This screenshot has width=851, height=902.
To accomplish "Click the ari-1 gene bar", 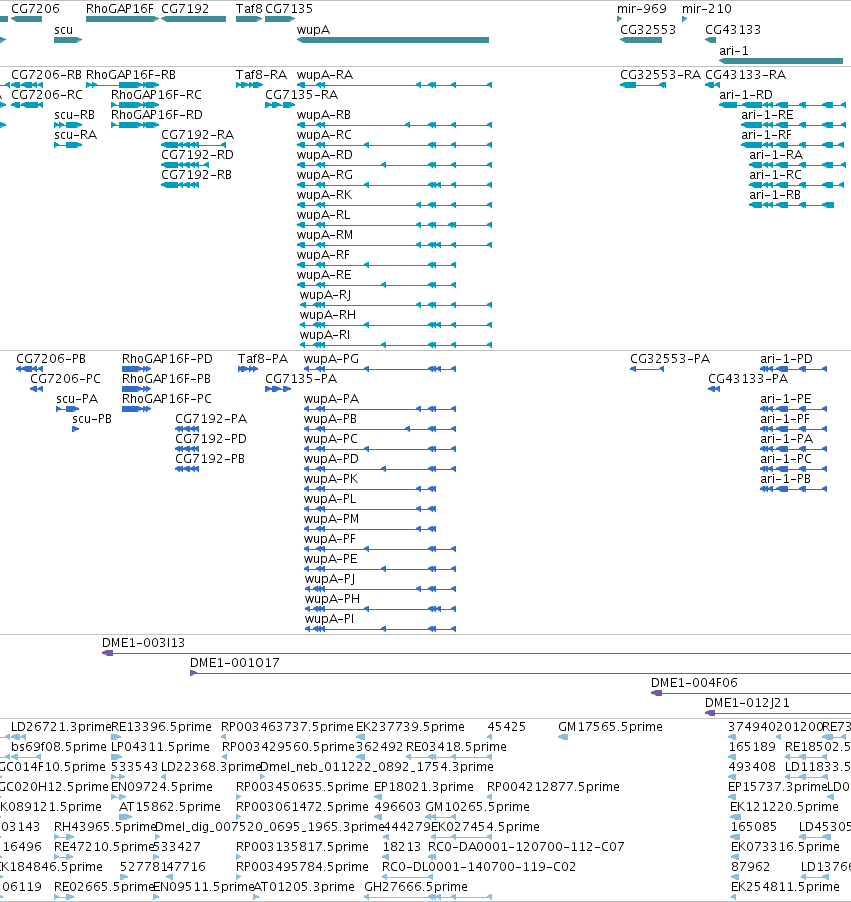I will pyautogui.click(x=781, y=61).
